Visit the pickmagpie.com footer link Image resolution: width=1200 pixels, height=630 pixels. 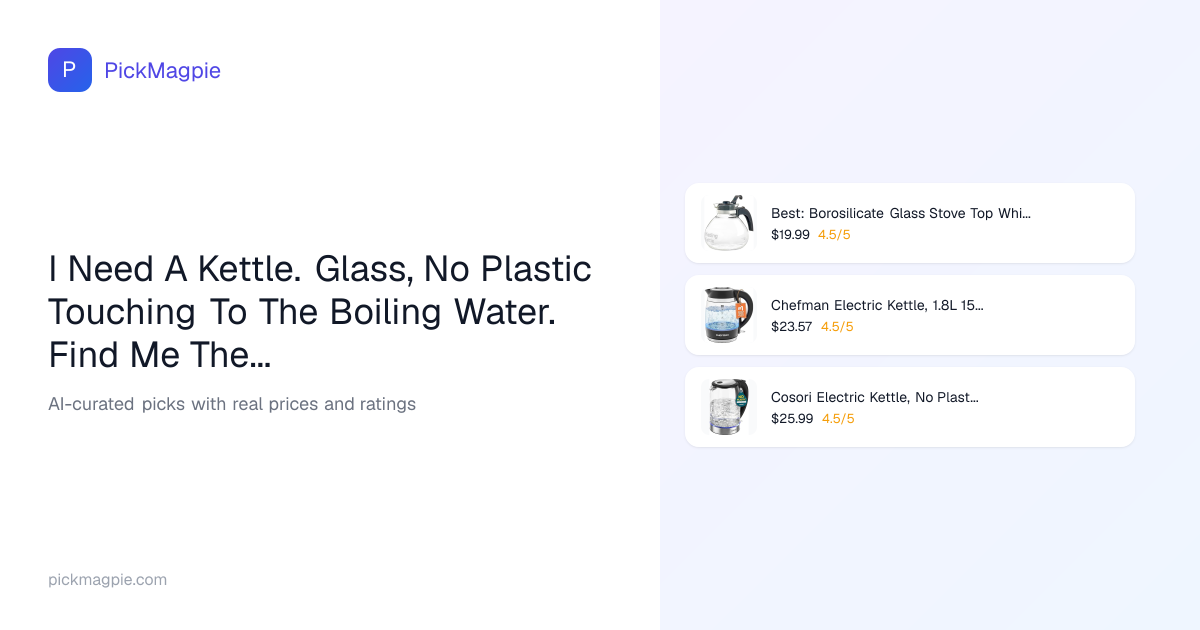[x=107, y=580]
